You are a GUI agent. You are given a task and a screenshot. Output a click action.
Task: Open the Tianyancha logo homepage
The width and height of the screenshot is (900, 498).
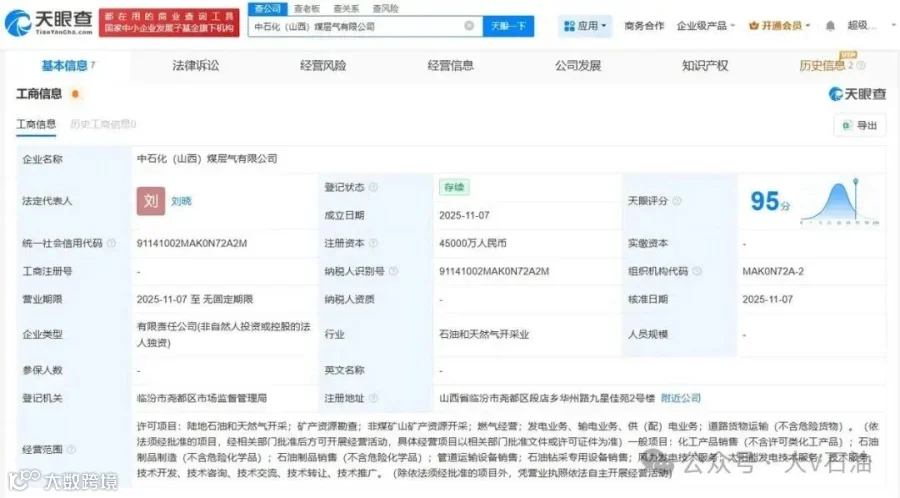point(48,23)
